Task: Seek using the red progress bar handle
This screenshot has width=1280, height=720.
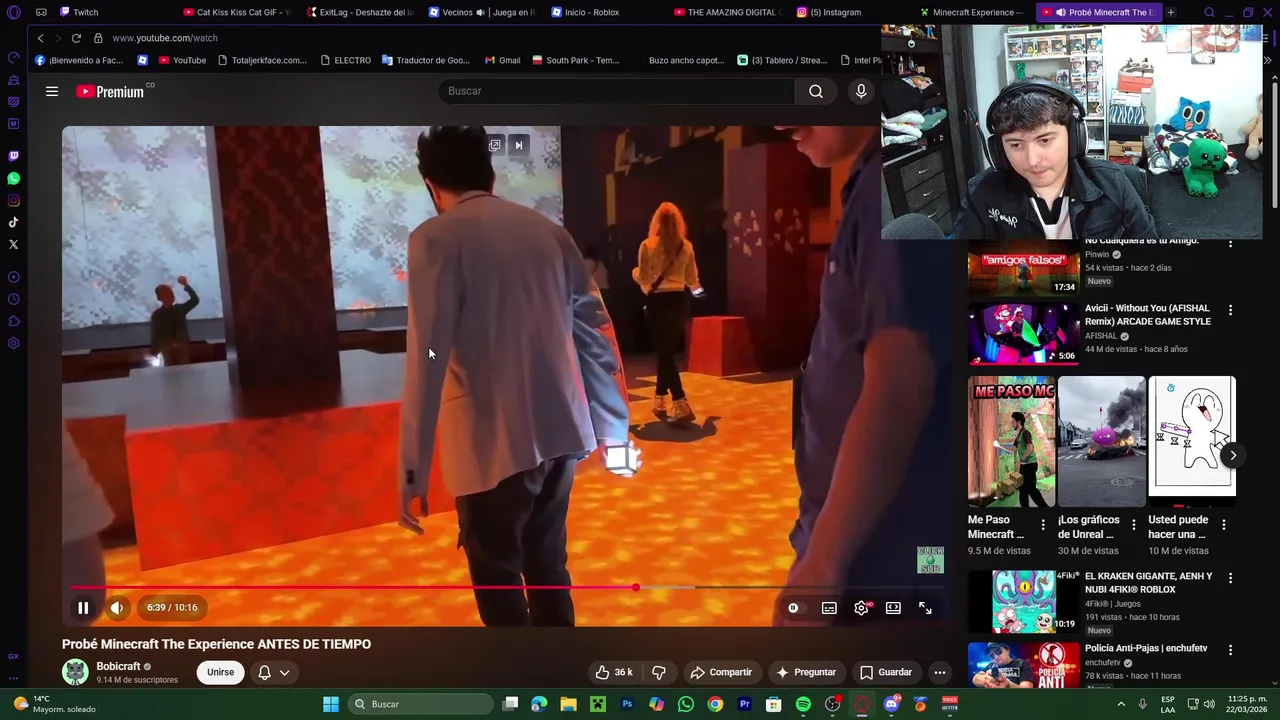Action: pos(636,587)
